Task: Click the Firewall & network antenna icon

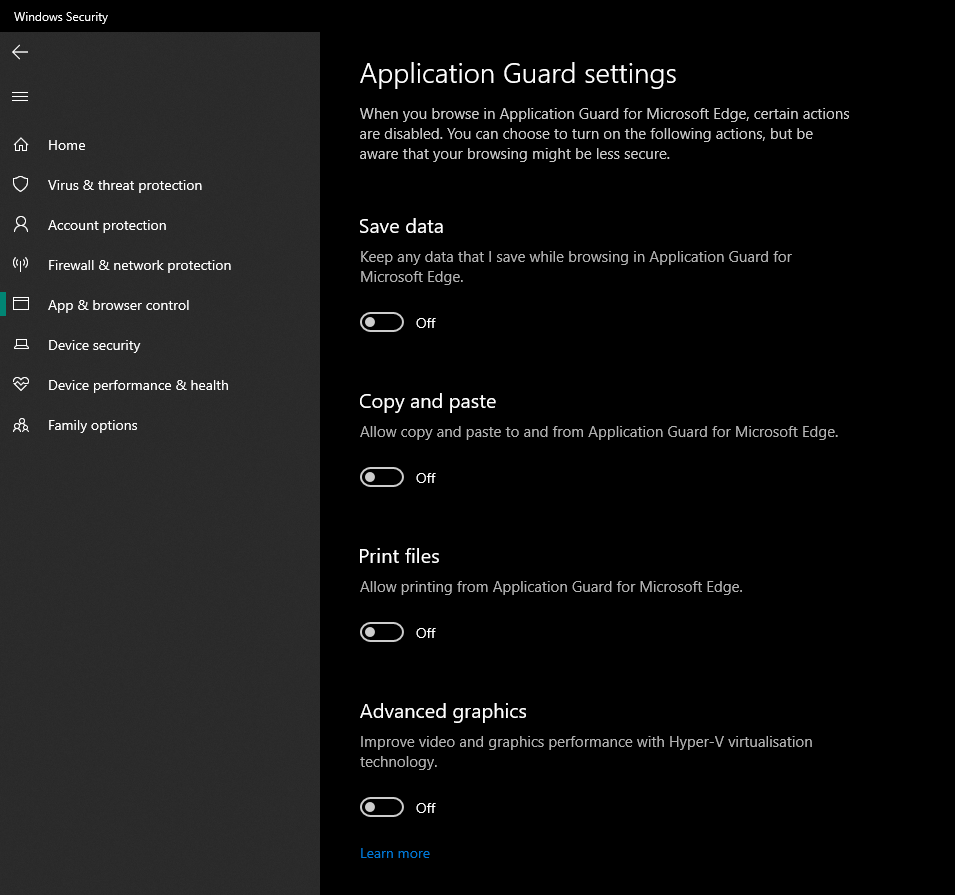Action: tap(20, 265)
